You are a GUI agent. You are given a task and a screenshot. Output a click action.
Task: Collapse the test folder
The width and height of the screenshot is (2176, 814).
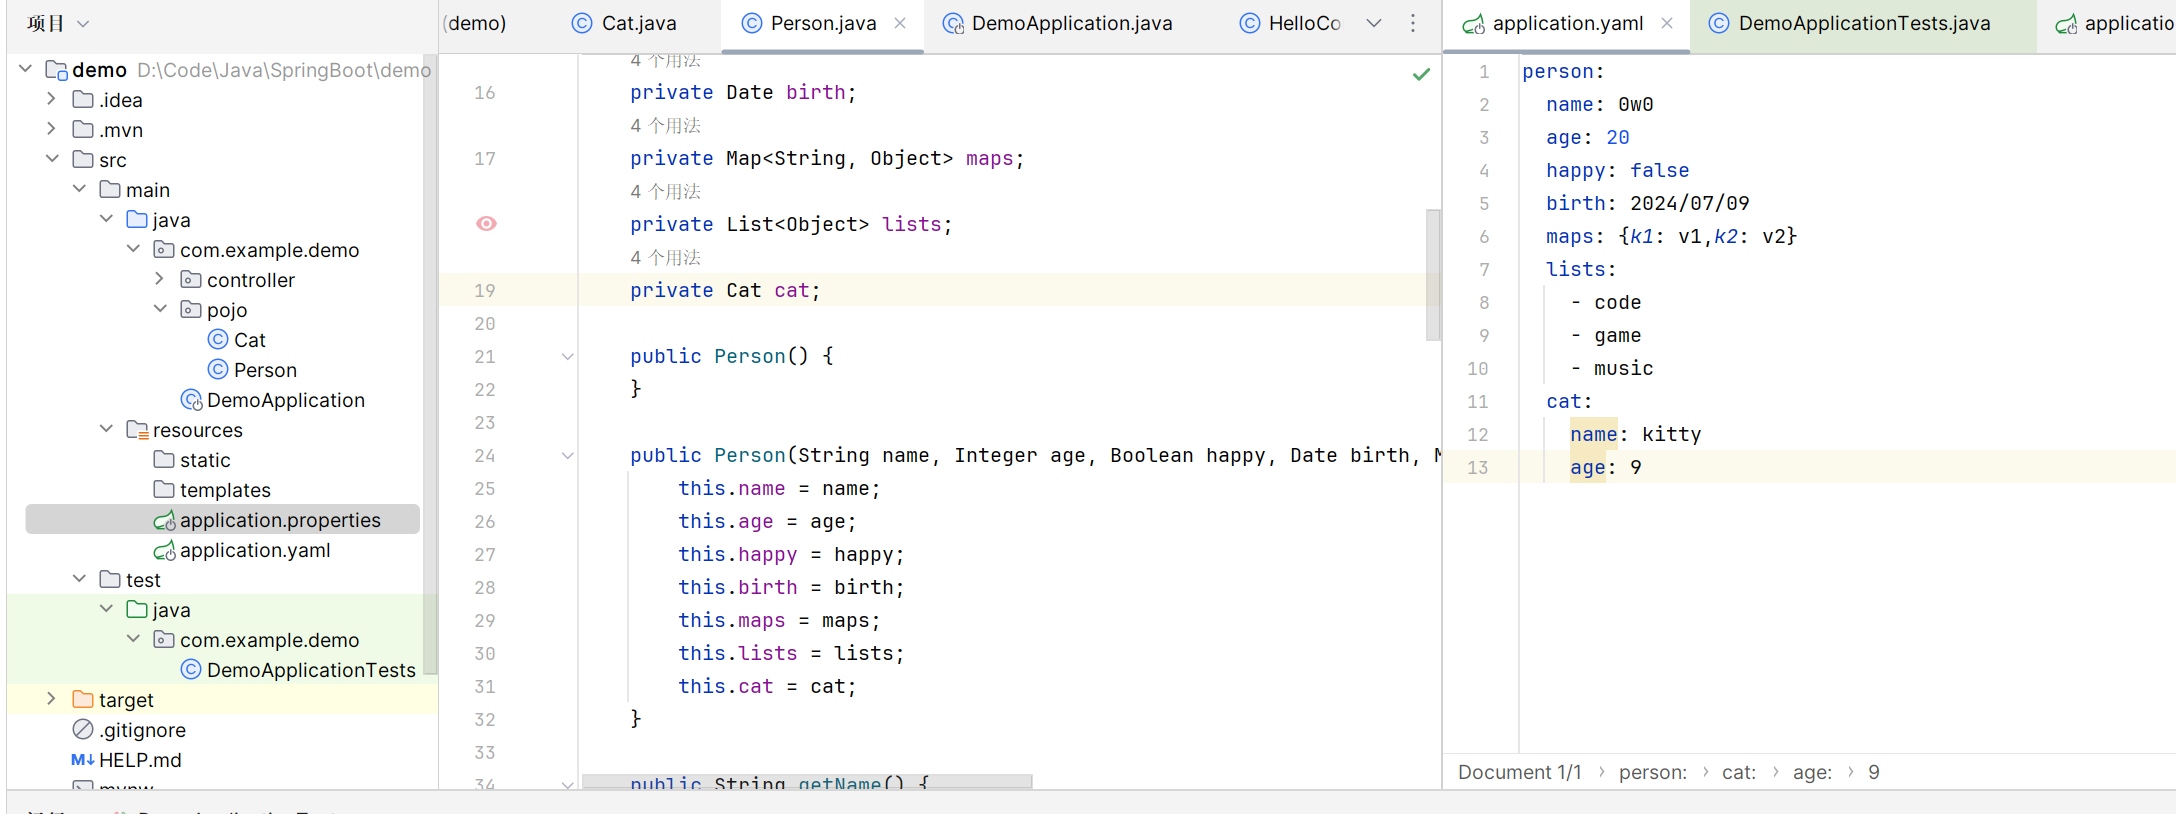point(79,579)
